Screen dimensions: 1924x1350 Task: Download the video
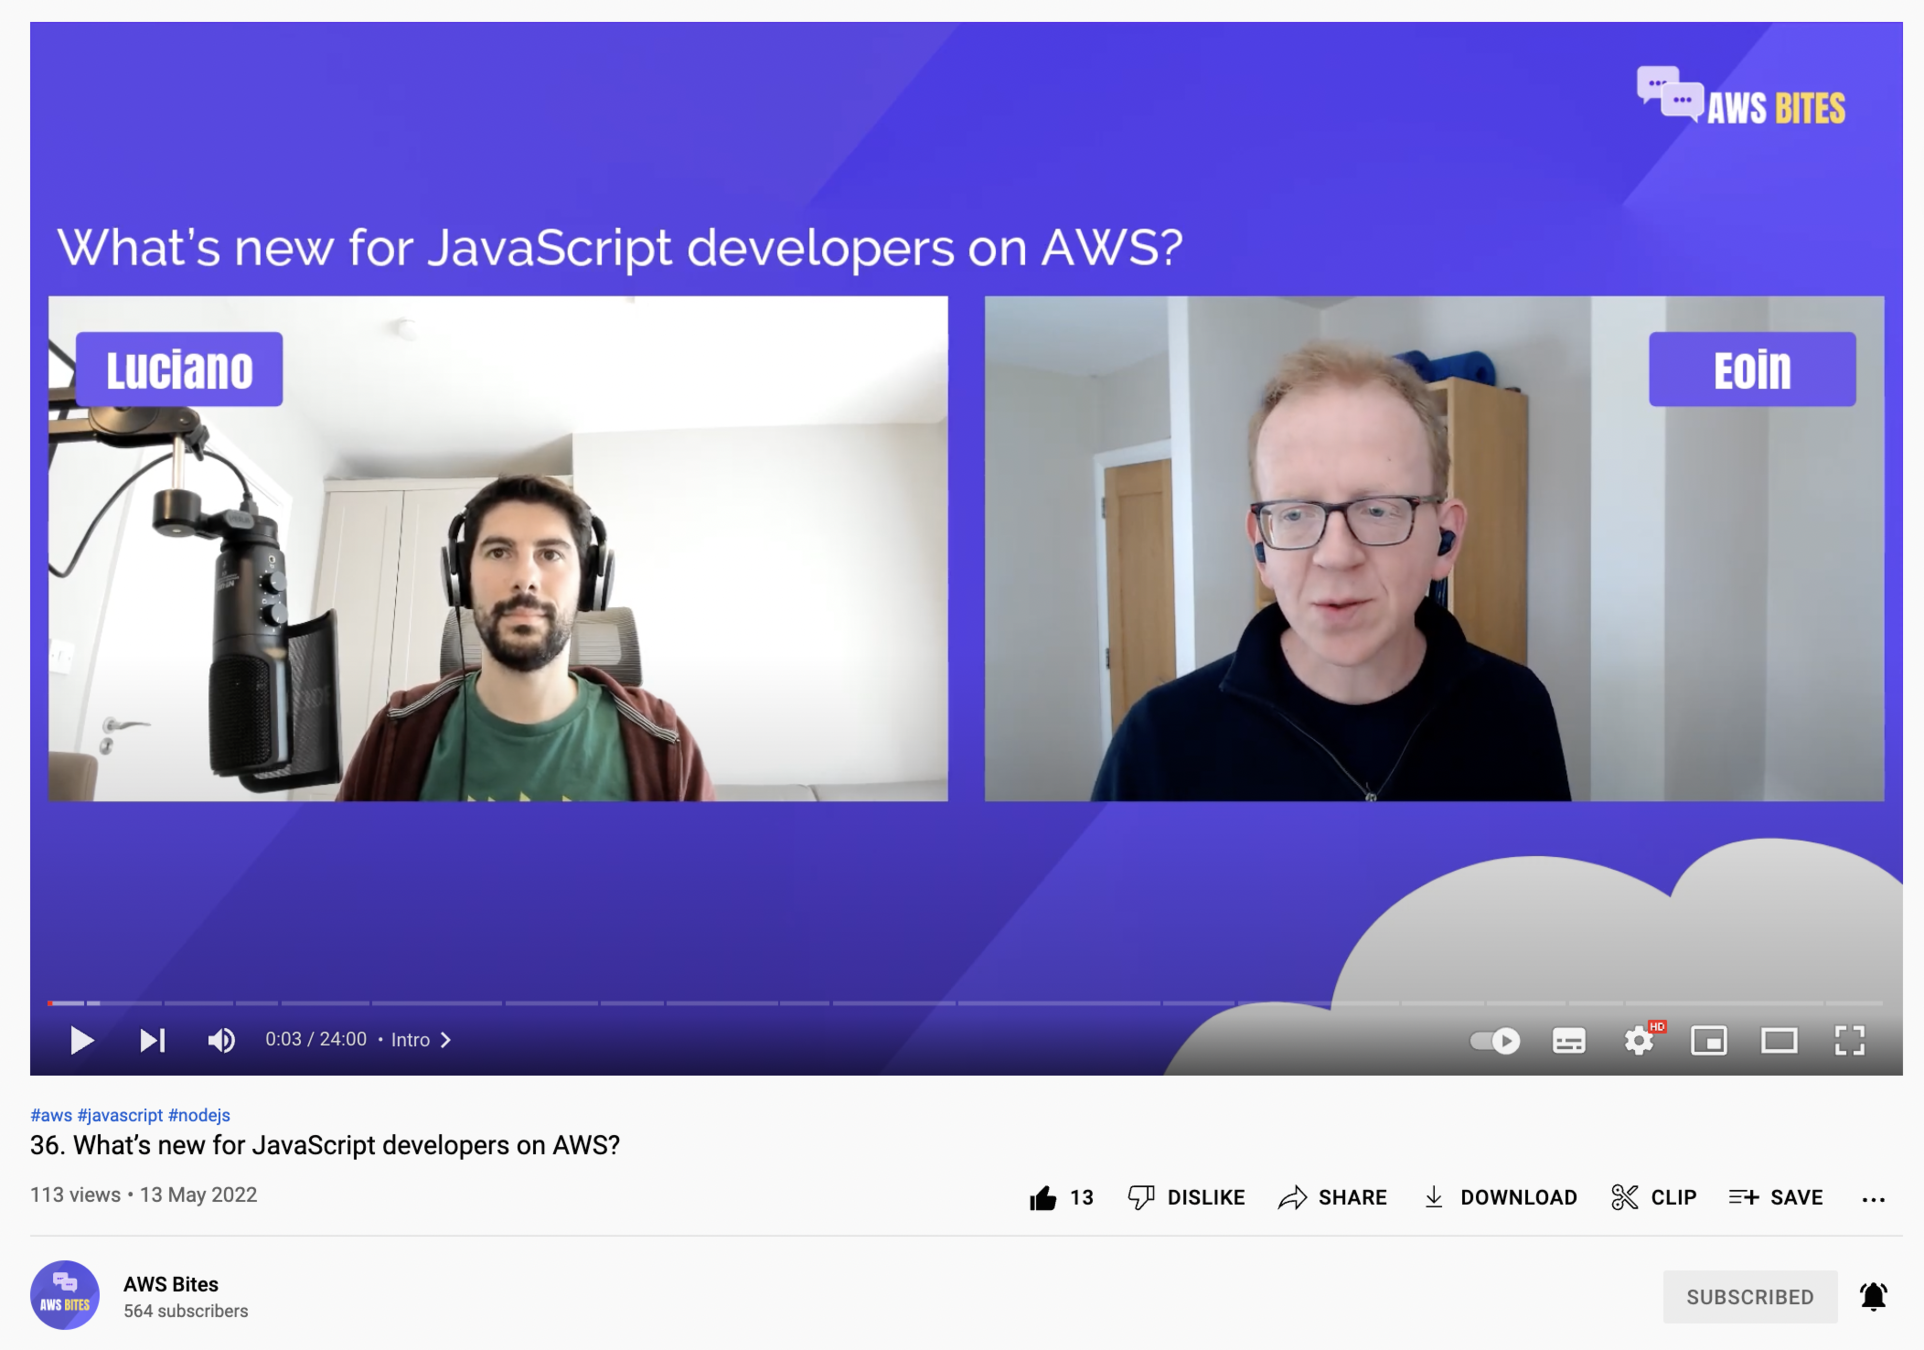pos(1500,1198)
